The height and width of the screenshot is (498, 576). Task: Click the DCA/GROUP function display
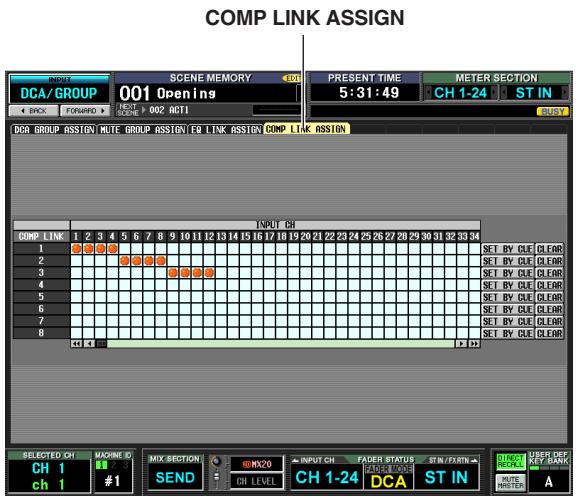(x=59, y=93)
